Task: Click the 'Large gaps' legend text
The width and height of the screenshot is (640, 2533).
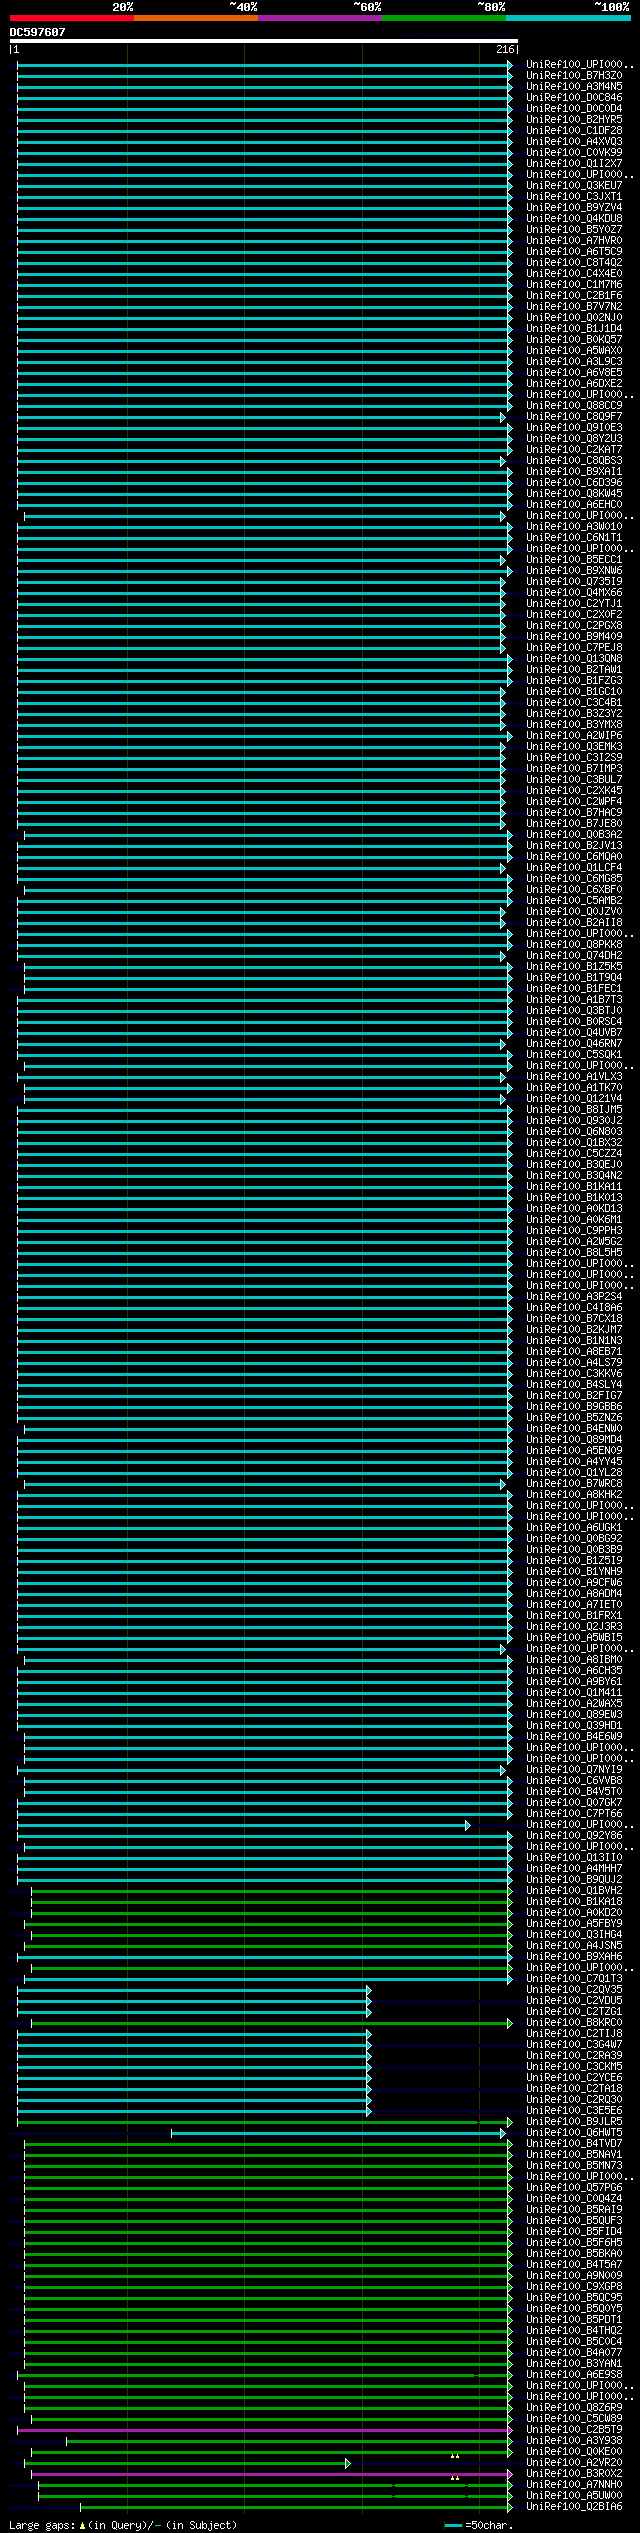Action: point(123,2526)
